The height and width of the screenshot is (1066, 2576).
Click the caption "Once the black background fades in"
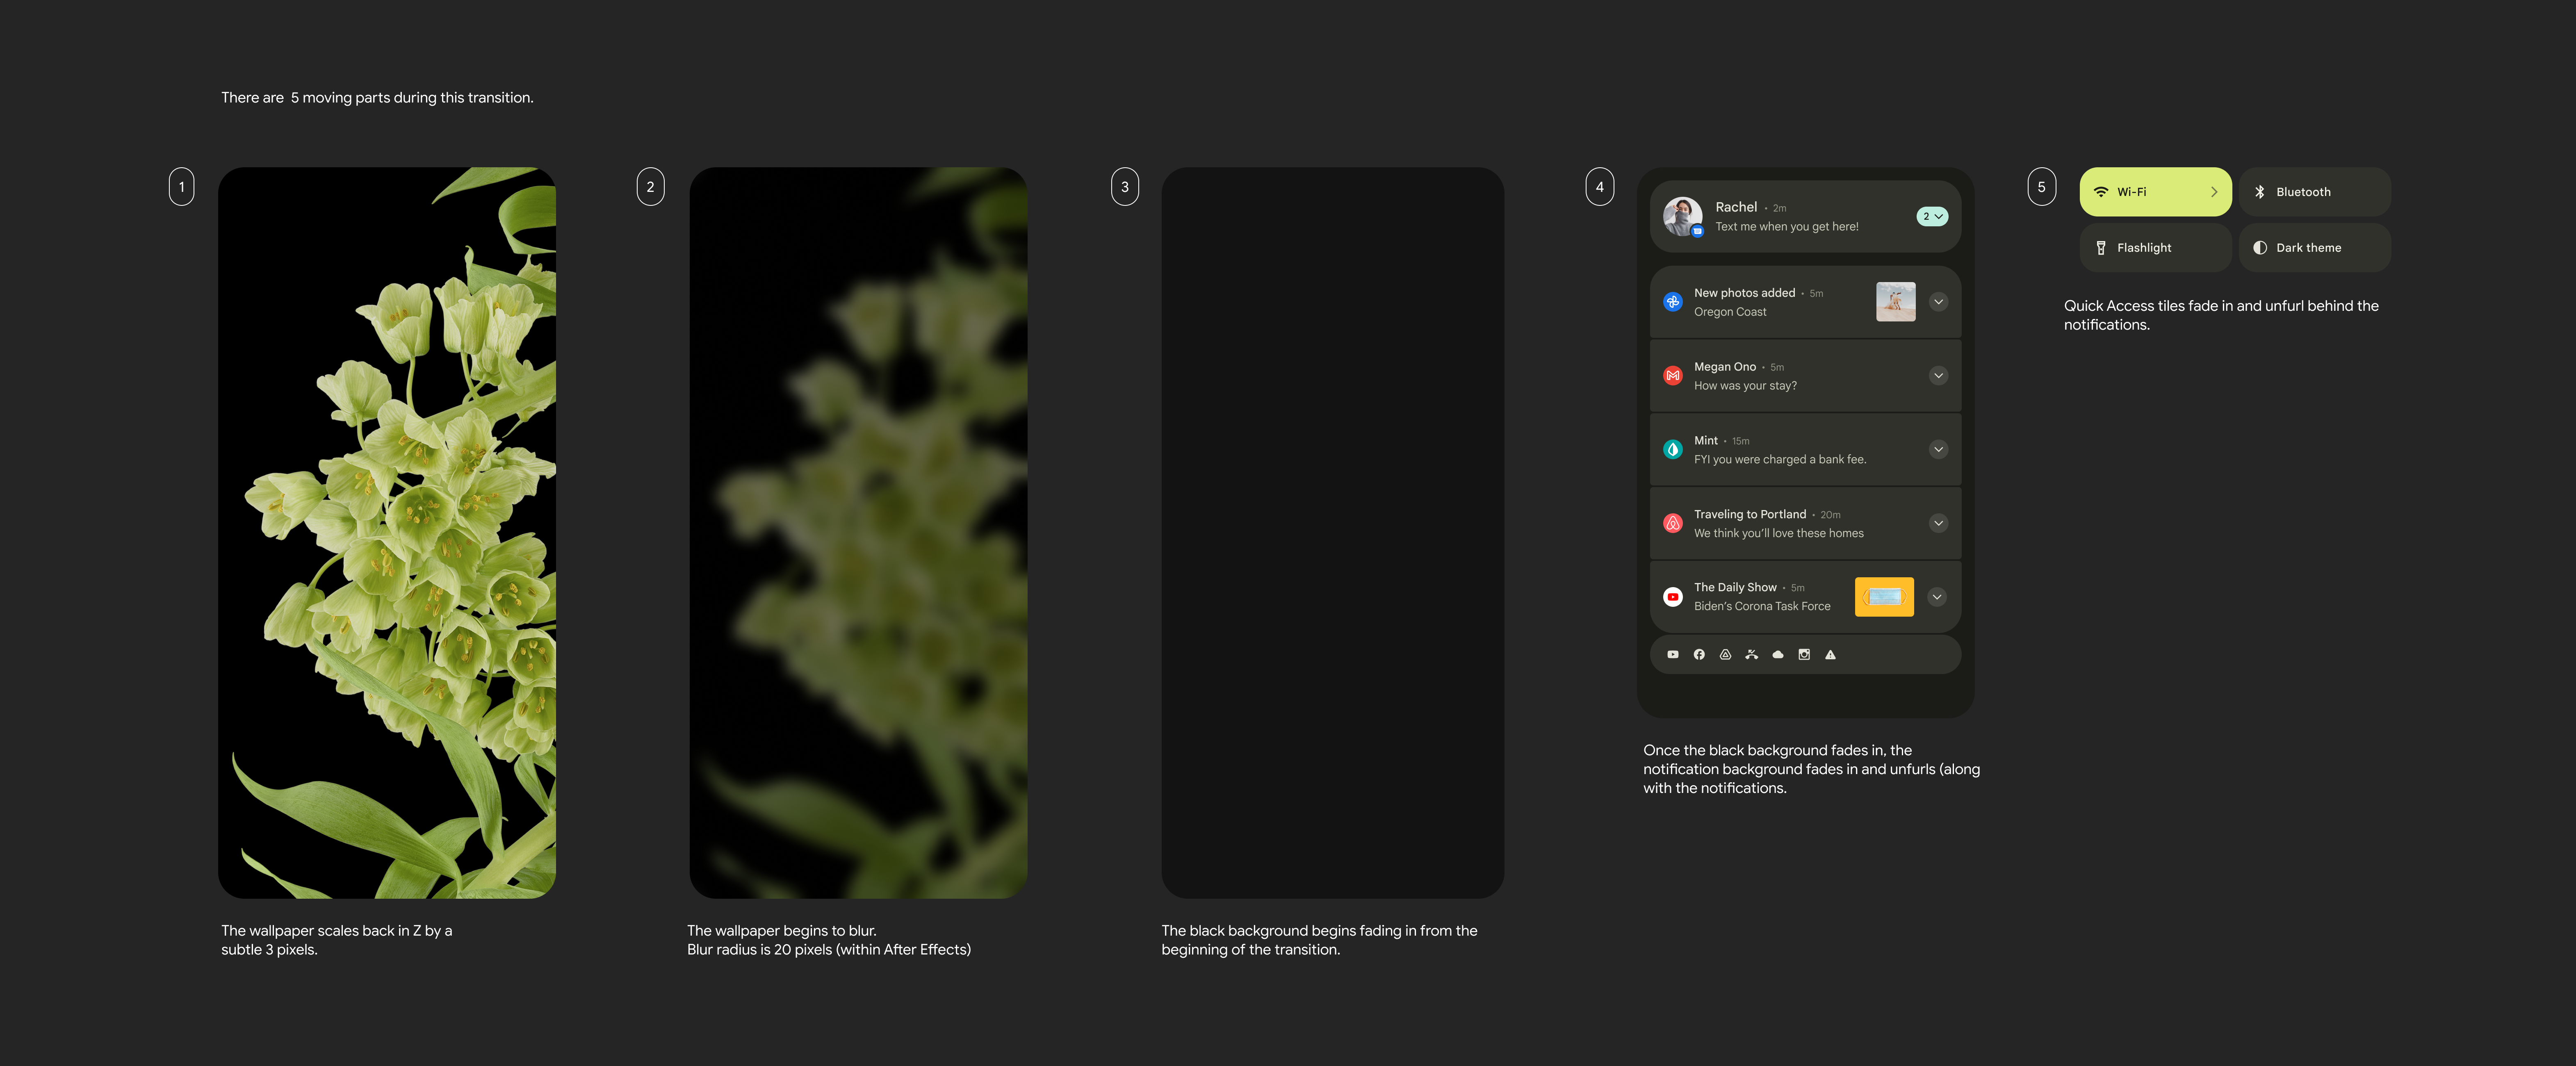(1811, 769)
